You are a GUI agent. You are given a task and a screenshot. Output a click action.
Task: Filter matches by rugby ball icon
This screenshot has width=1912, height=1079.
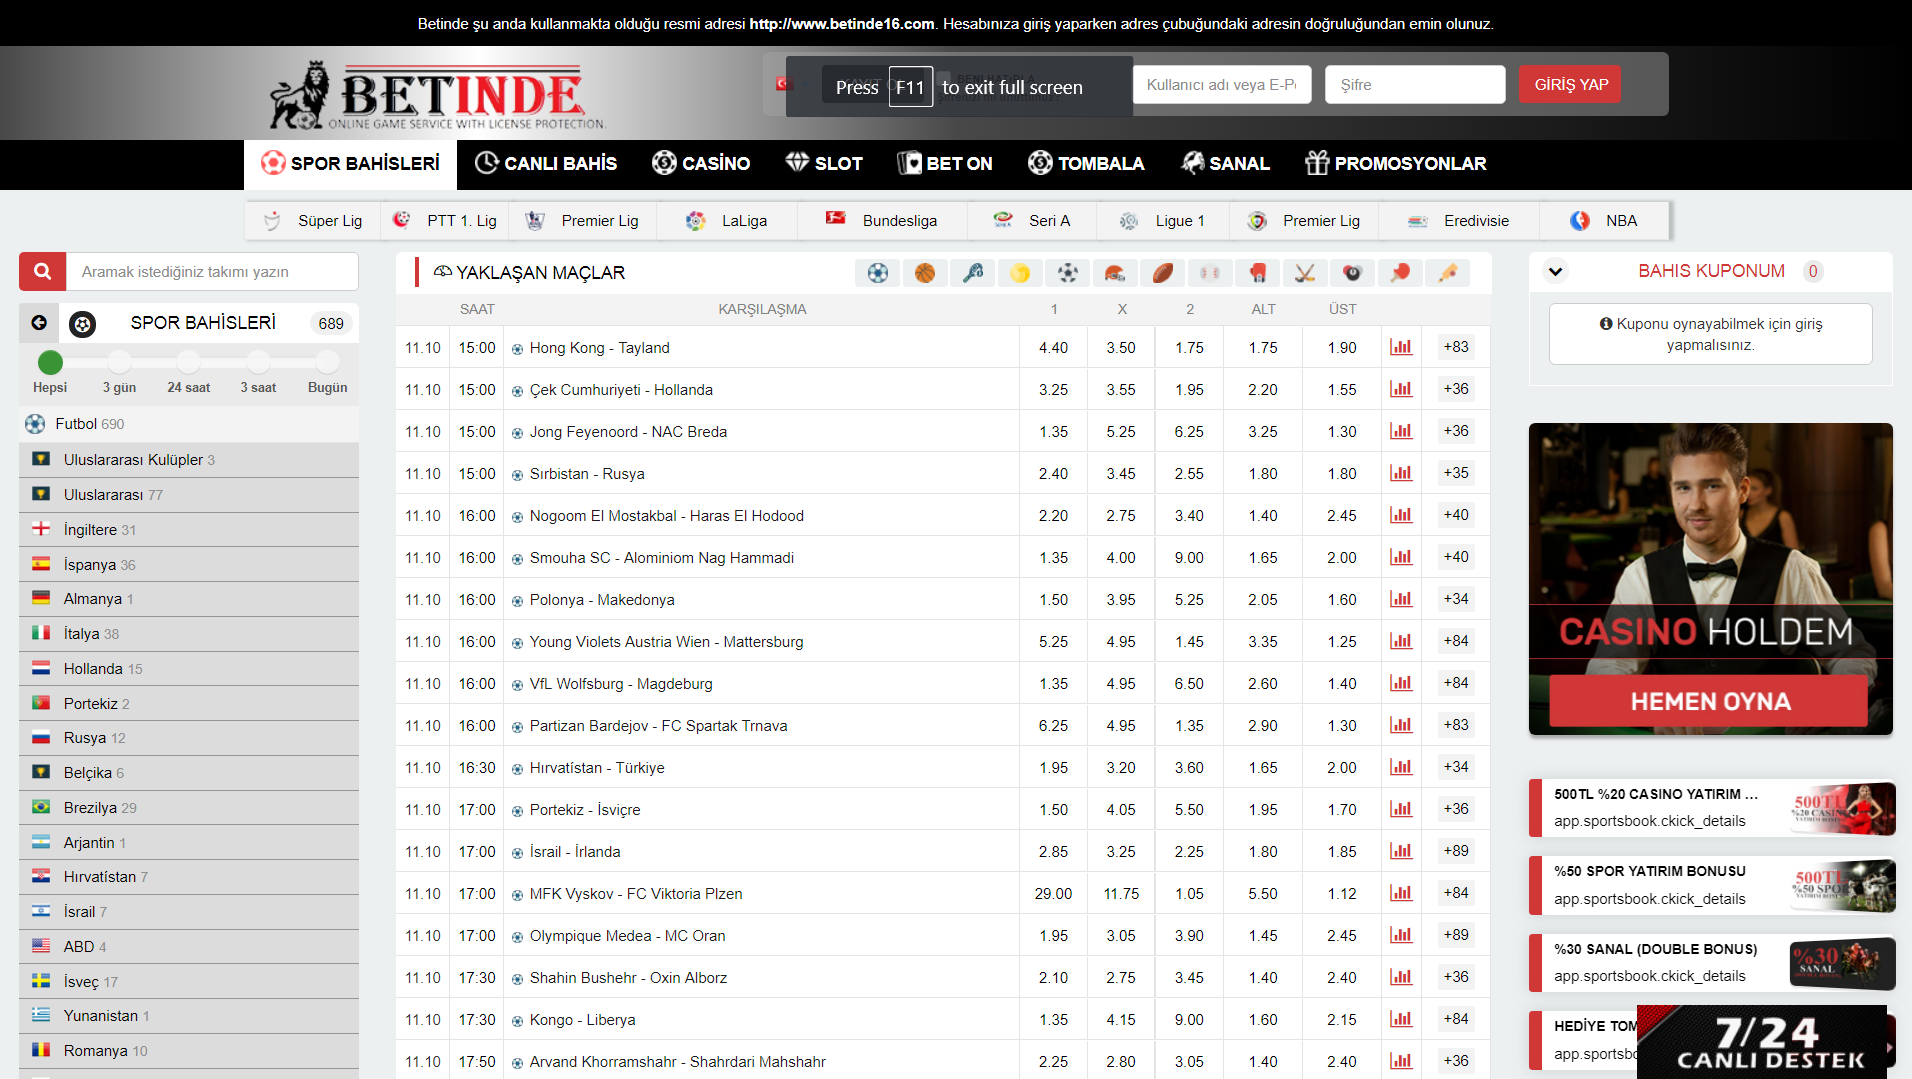(1163, 273)
